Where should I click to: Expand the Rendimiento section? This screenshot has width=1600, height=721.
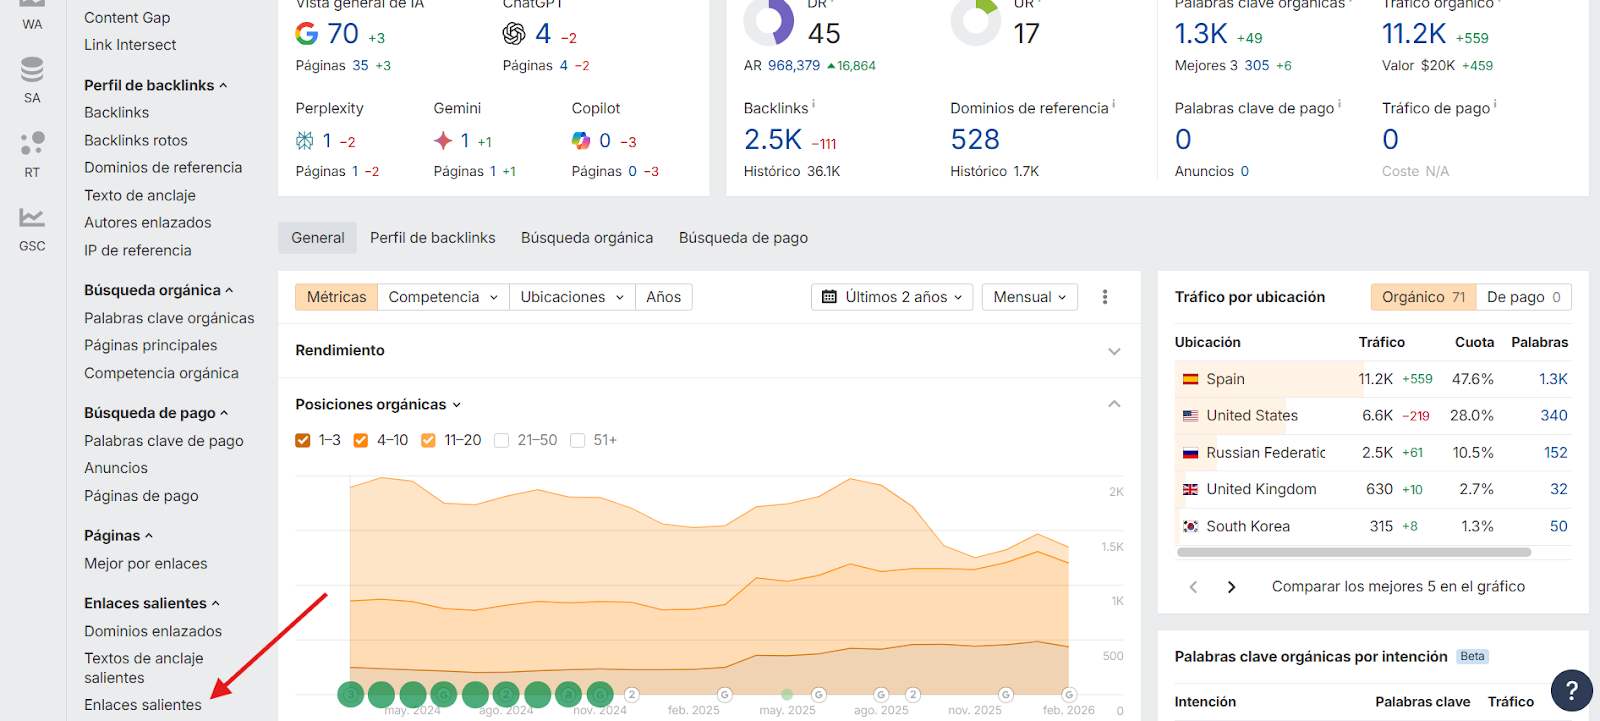pos(1114,351)
